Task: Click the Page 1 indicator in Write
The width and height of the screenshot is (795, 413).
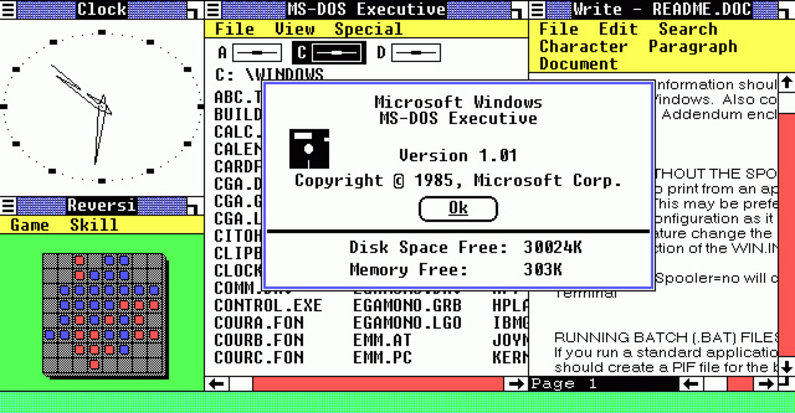Action: [x=563, y=384]
